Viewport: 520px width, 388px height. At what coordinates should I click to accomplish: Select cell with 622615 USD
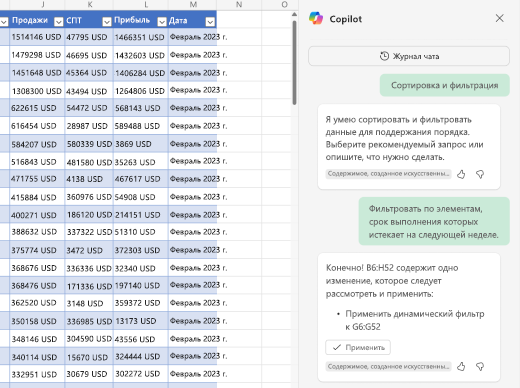point(37,108)
